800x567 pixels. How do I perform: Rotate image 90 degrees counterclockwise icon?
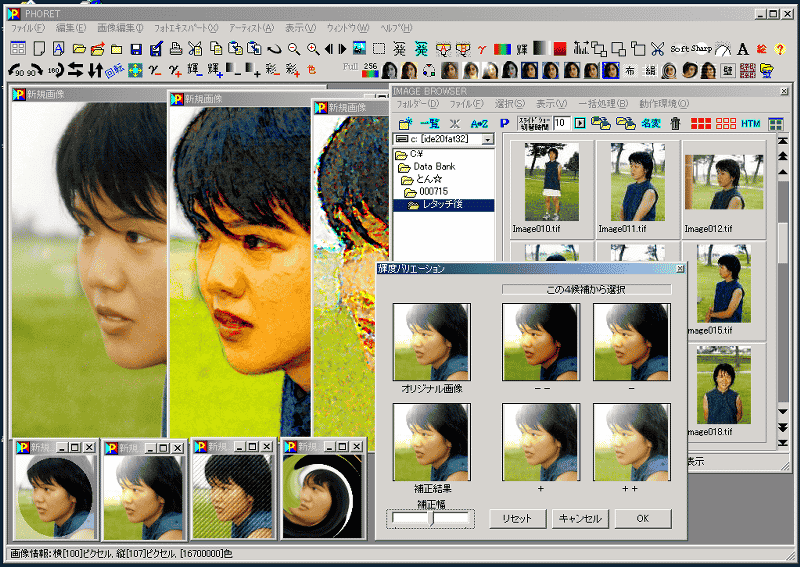(17, 70)
